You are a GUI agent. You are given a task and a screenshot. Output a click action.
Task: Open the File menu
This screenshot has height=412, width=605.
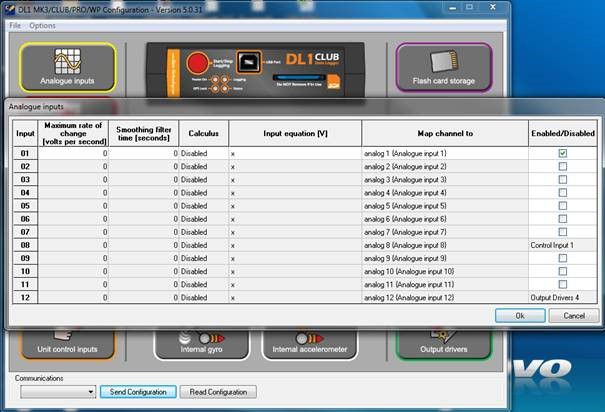[x=15, y=25]
